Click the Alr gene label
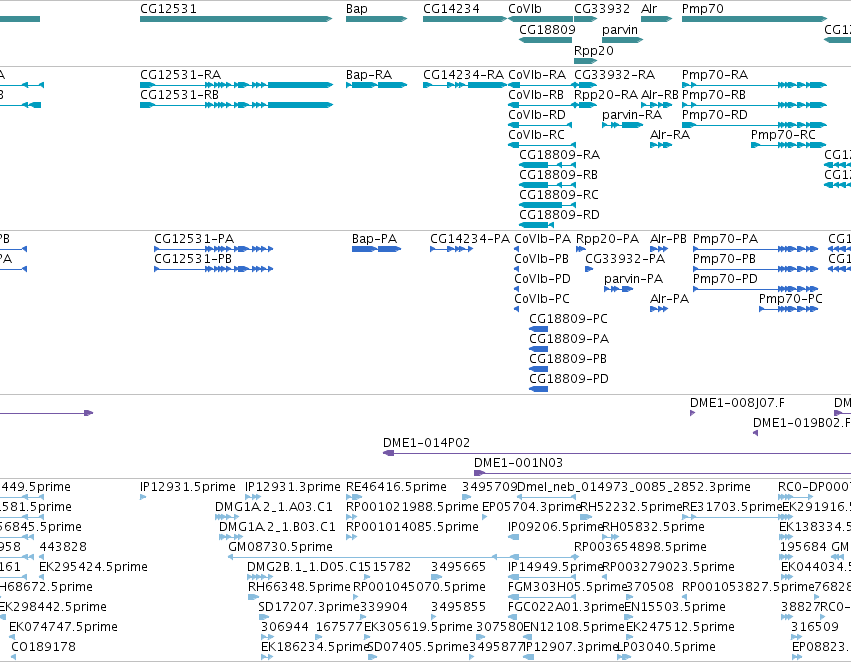The height and width of the screenshot is (662, 851). (649, 9)
